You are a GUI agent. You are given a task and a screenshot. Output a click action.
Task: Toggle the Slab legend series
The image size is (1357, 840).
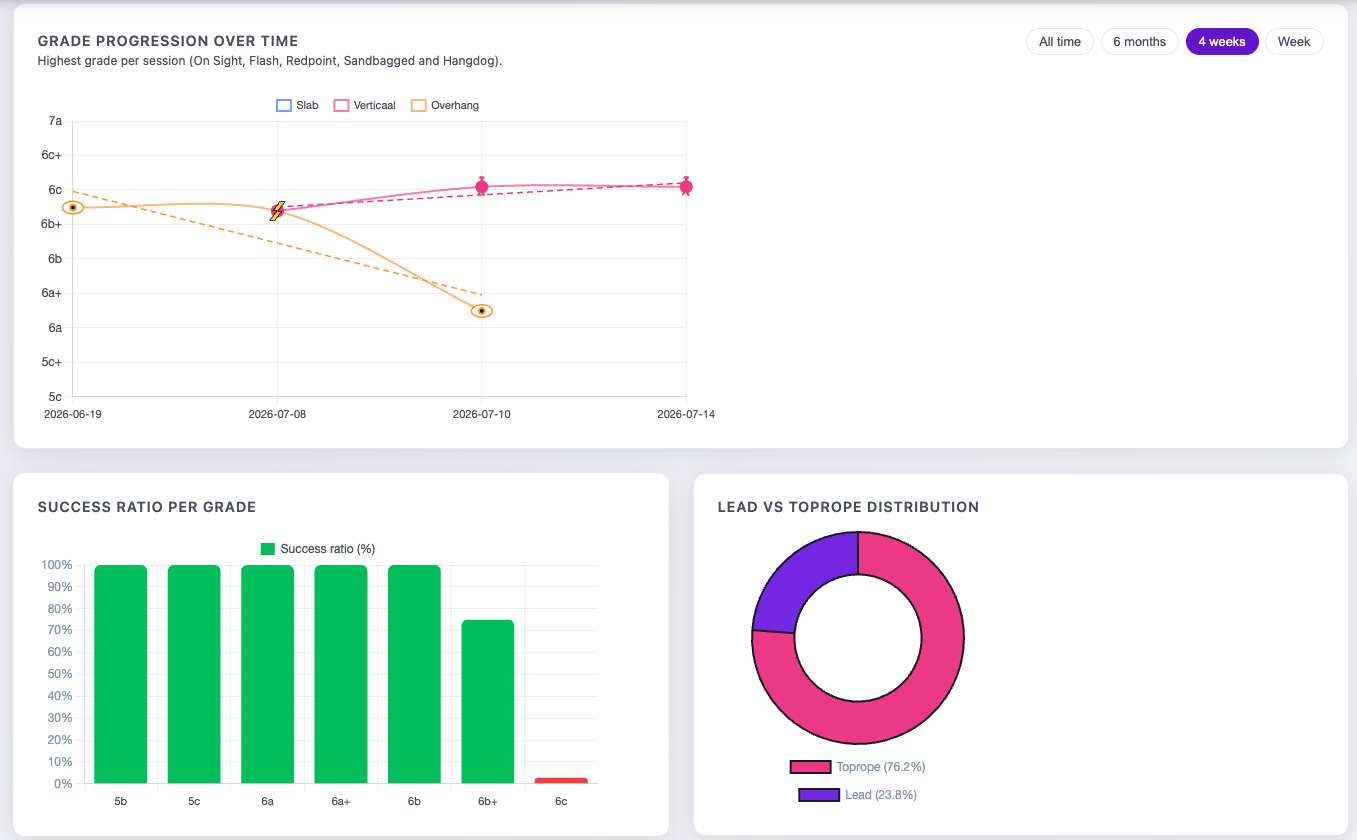[x=297, y=105]
